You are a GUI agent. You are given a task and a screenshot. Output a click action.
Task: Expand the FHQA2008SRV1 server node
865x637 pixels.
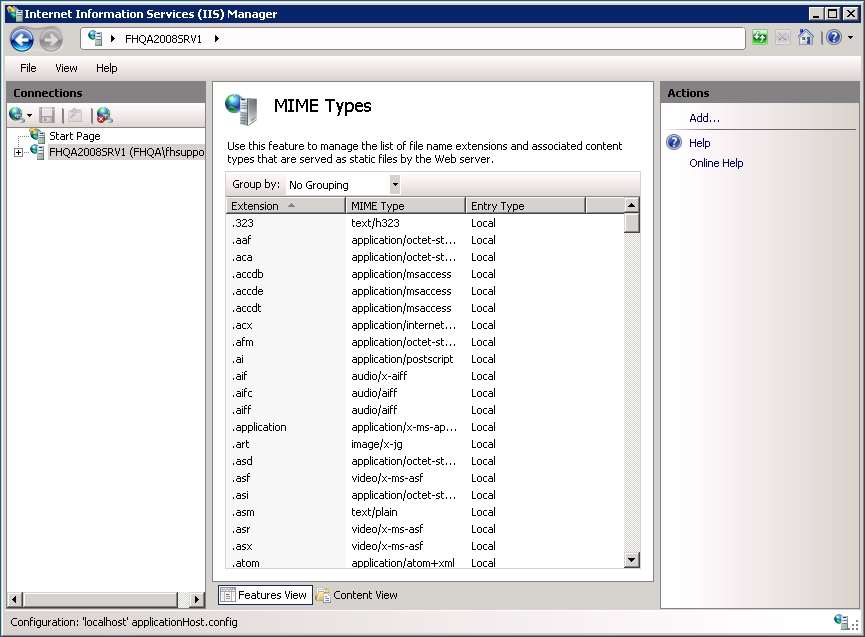pyautogui.click(x=18, y=152)
